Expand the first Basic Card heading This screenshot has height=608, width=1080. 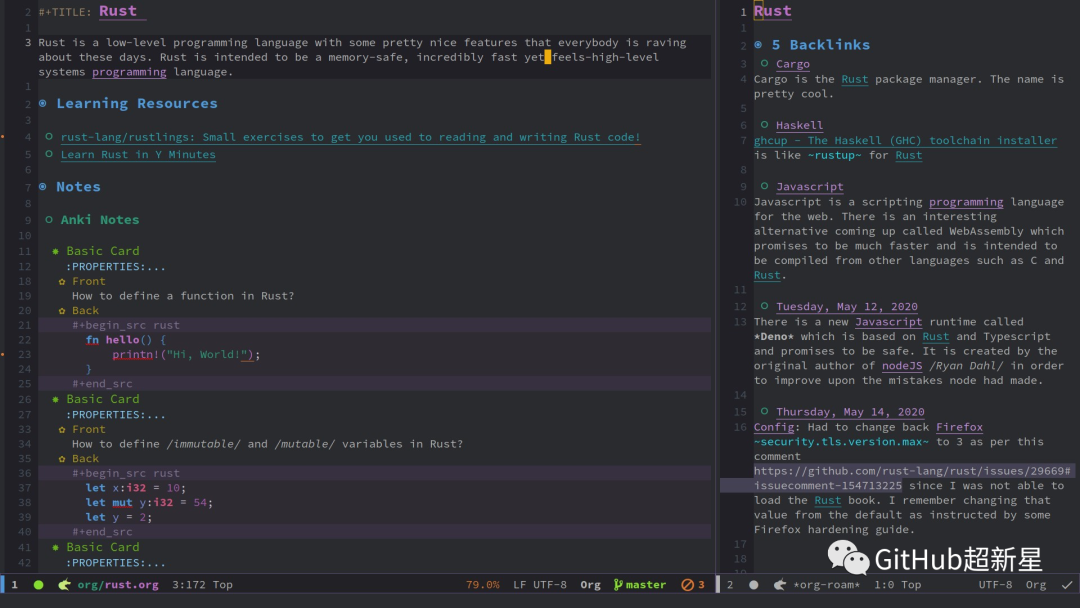55,251
